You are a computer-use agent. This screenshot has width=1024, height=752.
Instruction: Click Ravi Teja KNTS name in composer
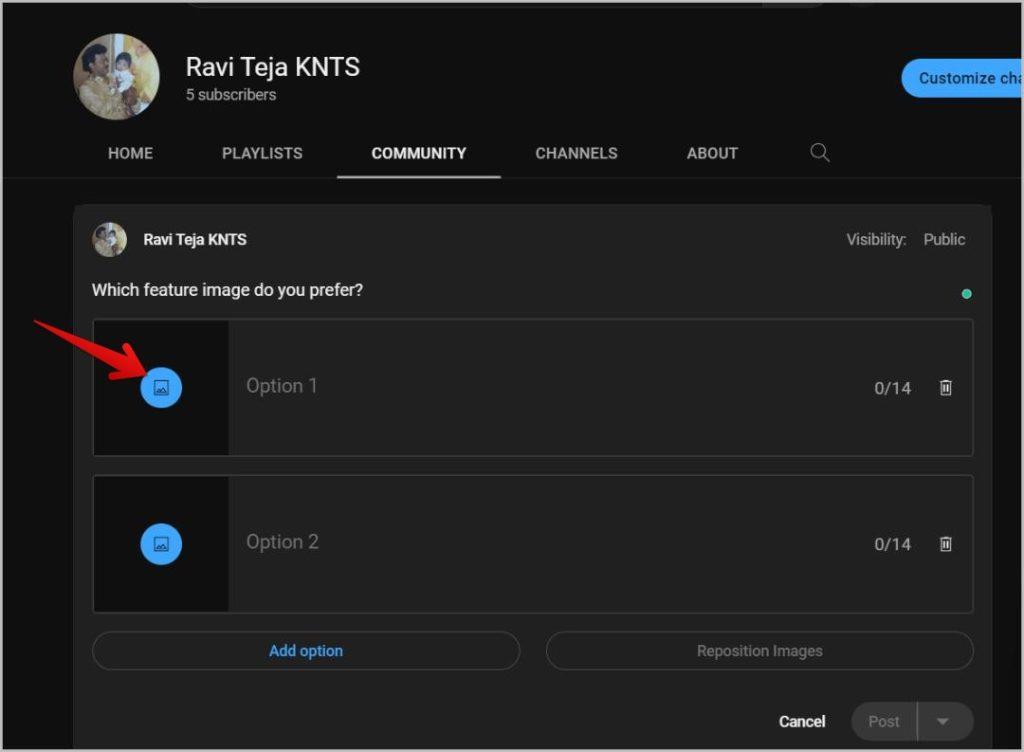pyautogui.click(x=195, y=240)
